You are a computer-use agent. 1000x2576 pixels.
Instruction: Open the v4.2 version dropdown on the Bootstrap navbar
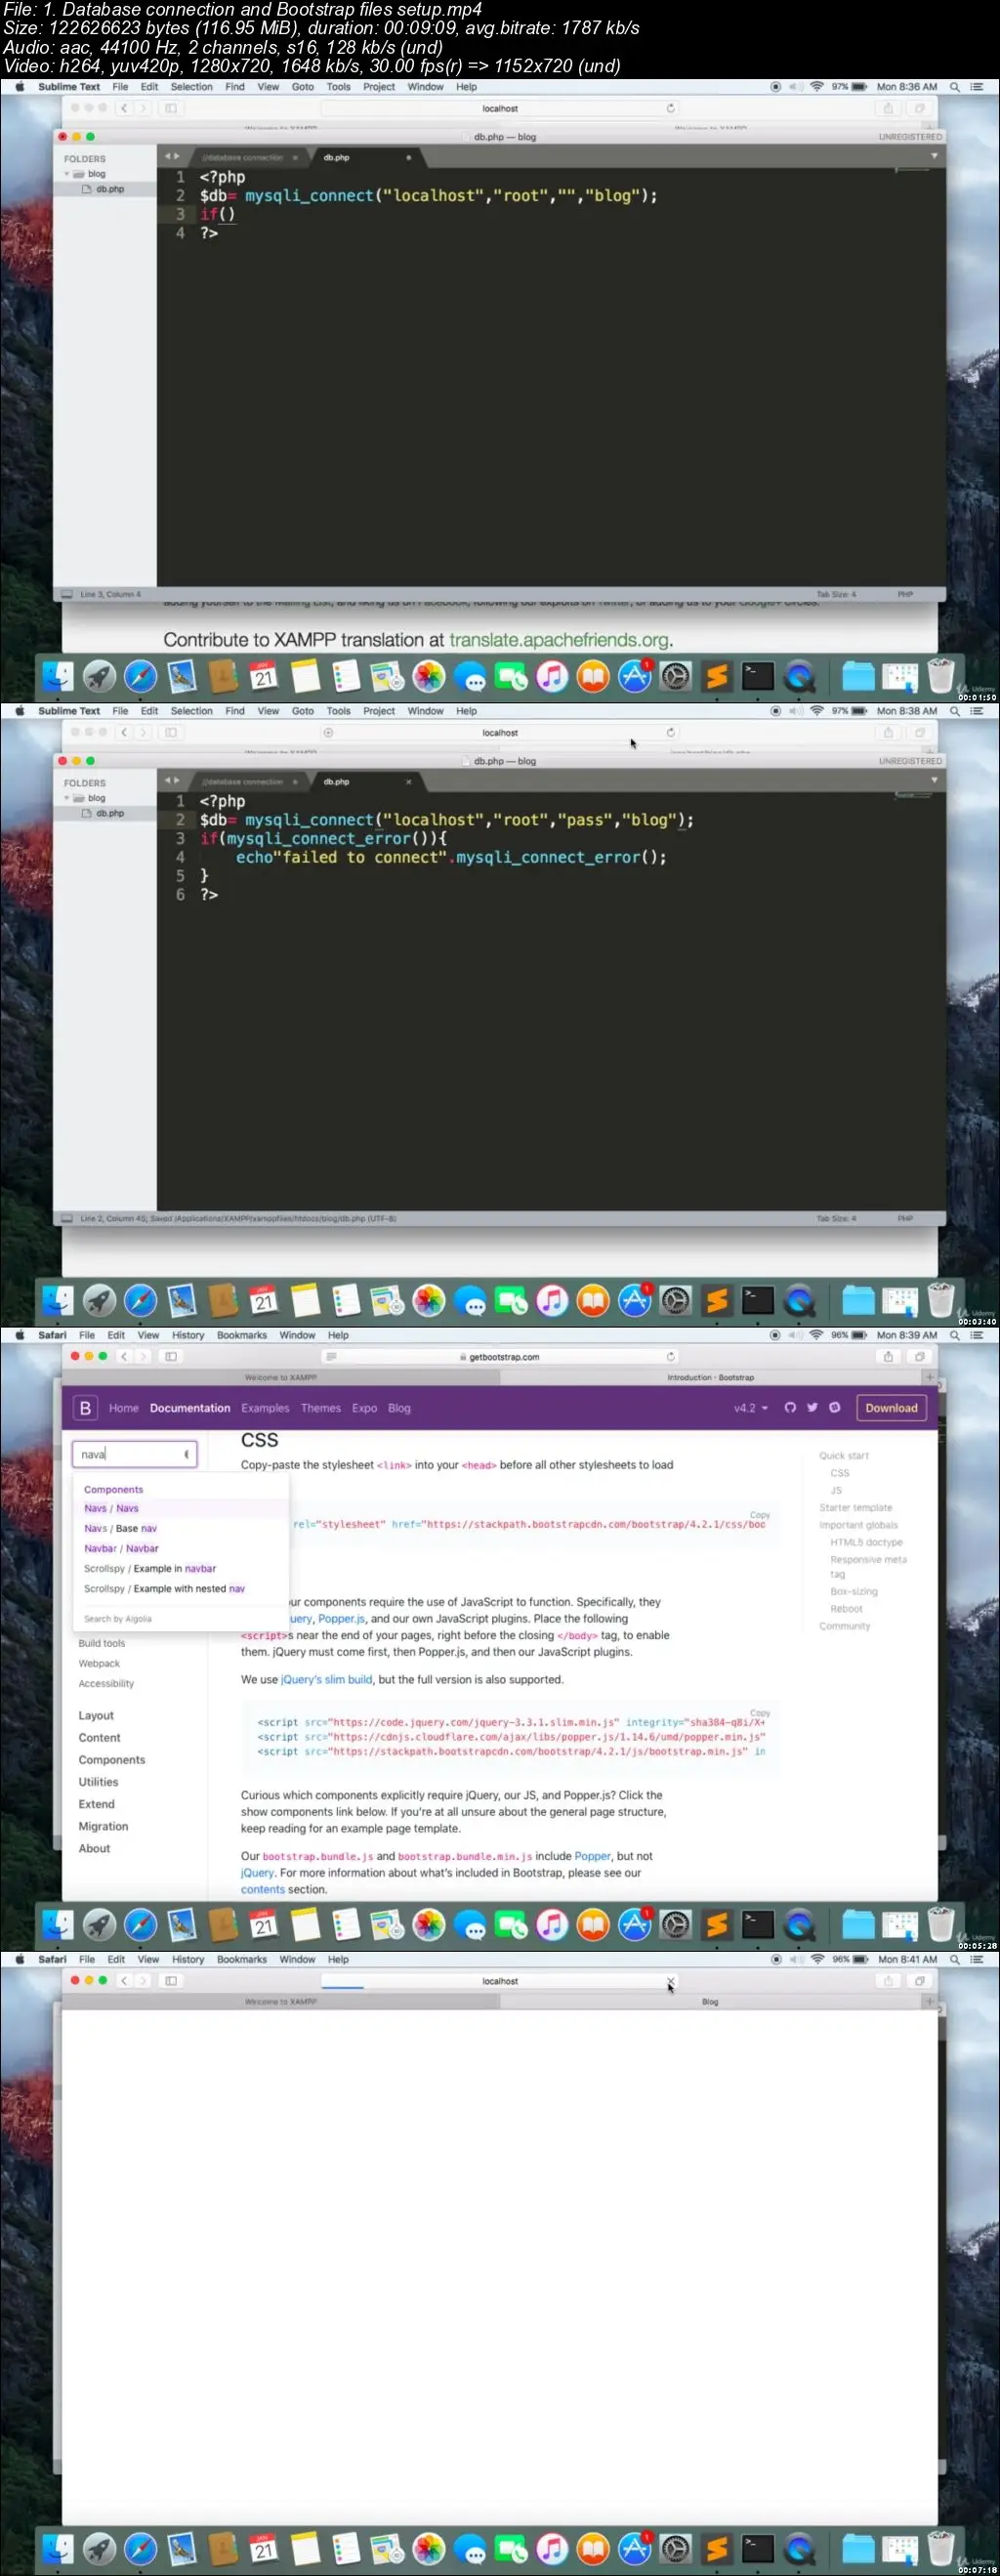click(x=751, y=1408)
